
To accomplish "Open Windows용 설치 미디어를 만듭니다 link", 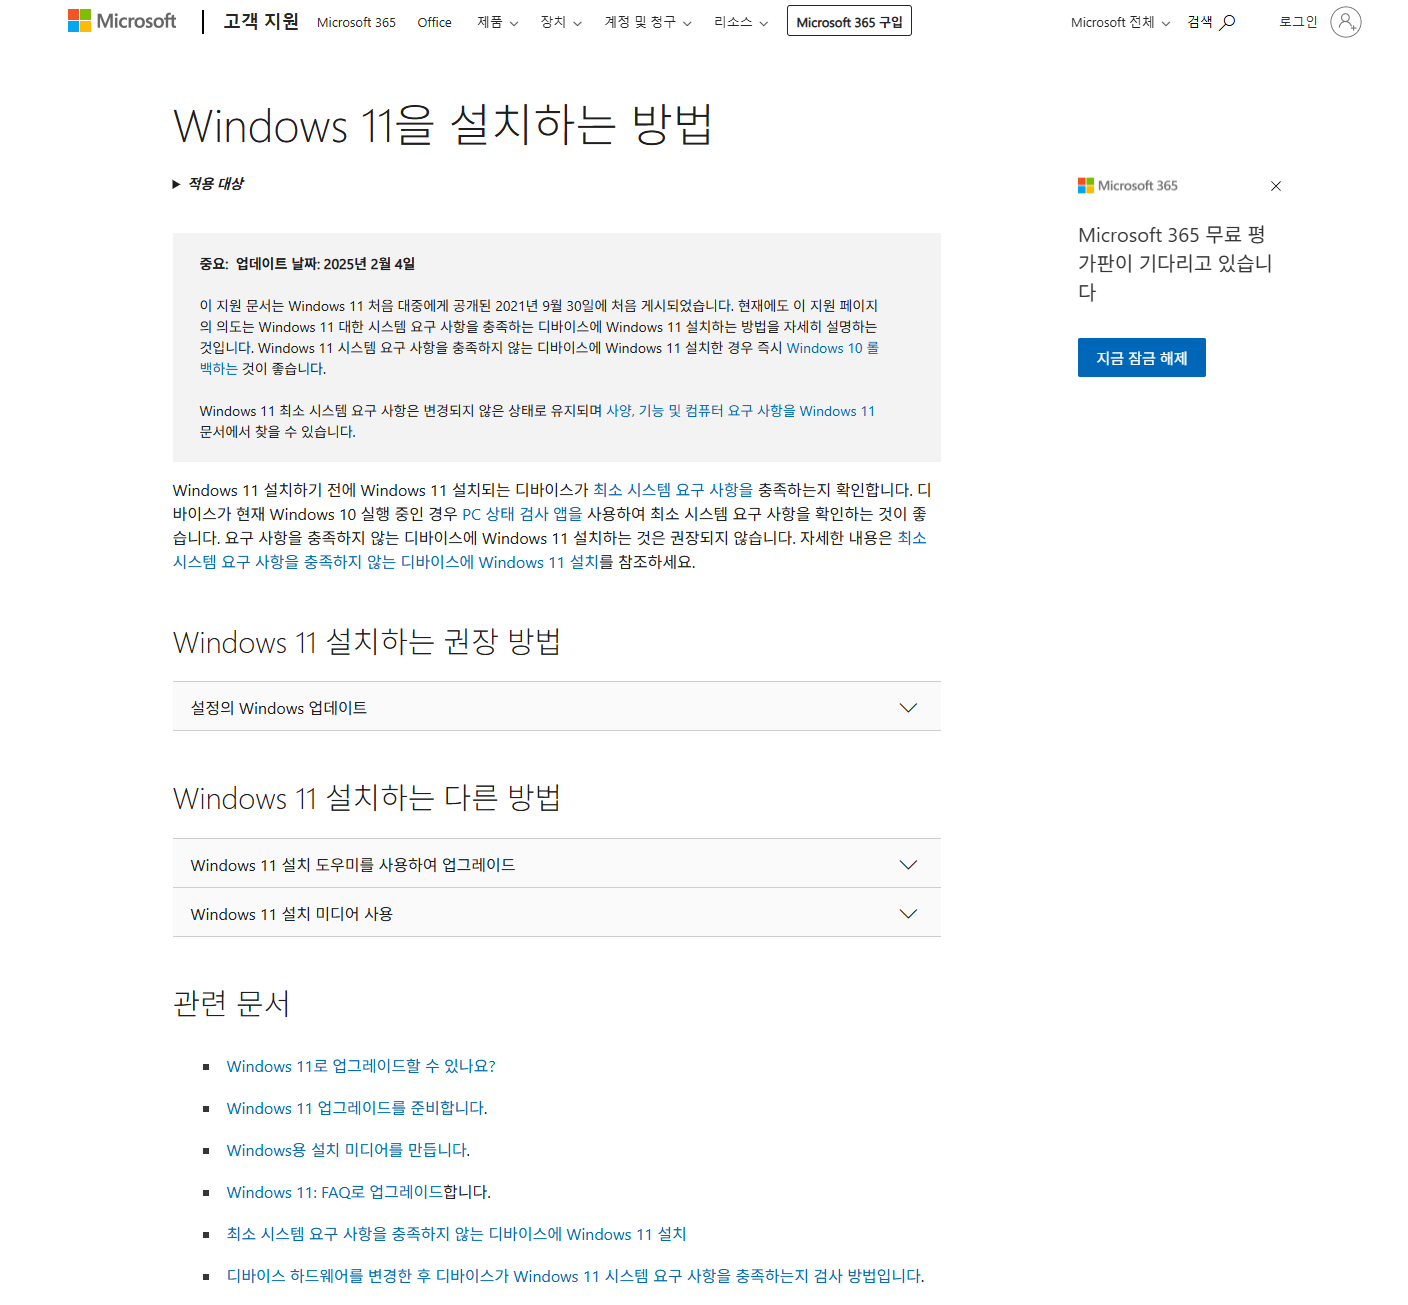I will coord(347,1150).
